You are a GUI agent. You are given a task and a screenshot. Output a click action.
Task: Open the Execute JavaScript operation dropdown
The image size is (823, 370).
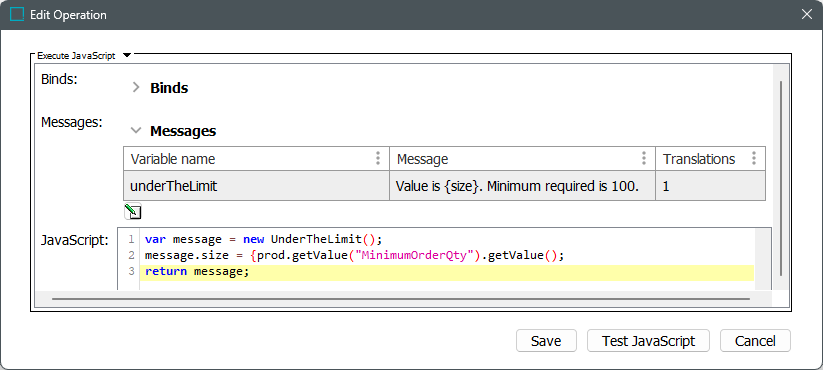(x=126, y=55)
